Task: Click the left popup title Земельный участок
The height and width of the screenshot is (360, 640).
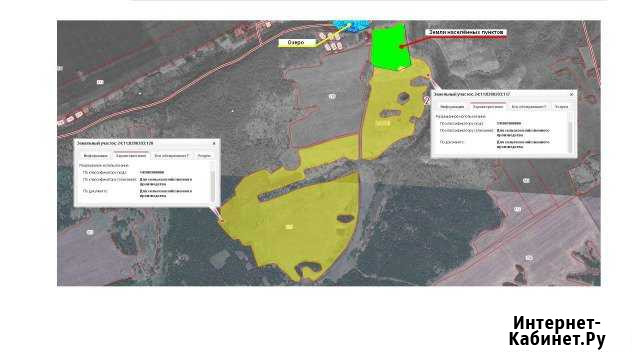Action: coord(115,144)
